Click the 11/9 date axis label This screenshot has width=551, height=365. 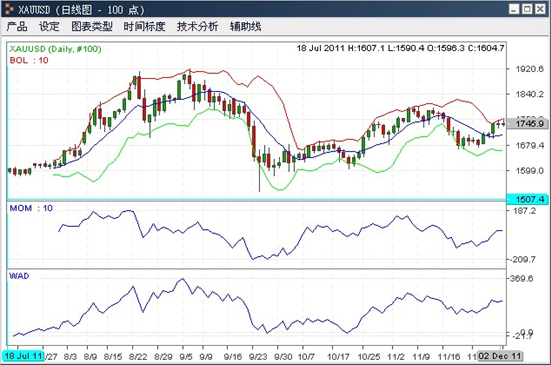point(421,357)
